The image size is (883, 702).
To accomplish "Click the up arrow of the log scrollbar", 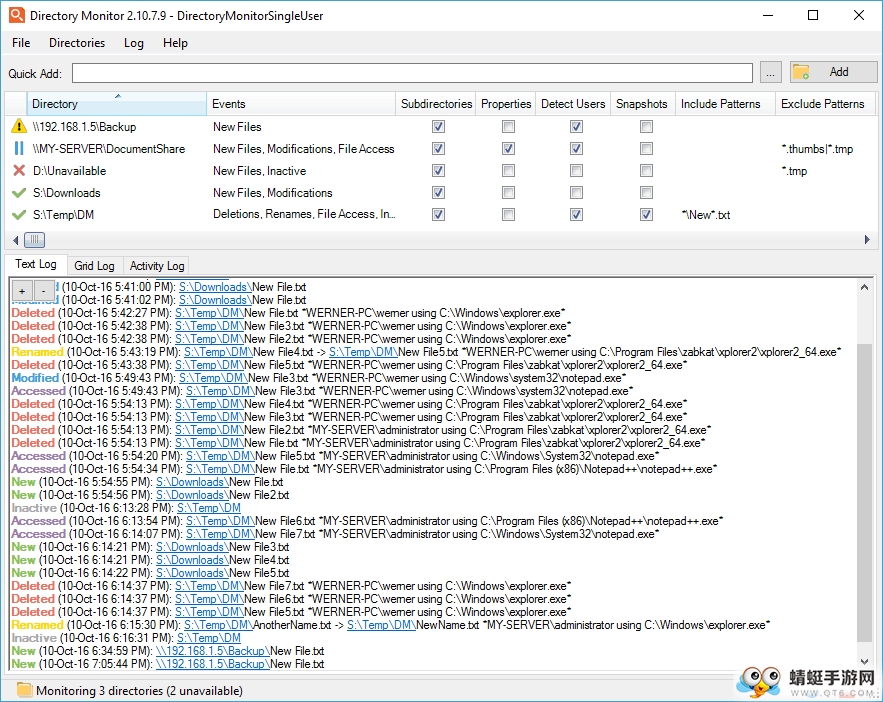I will click(864, 287).
